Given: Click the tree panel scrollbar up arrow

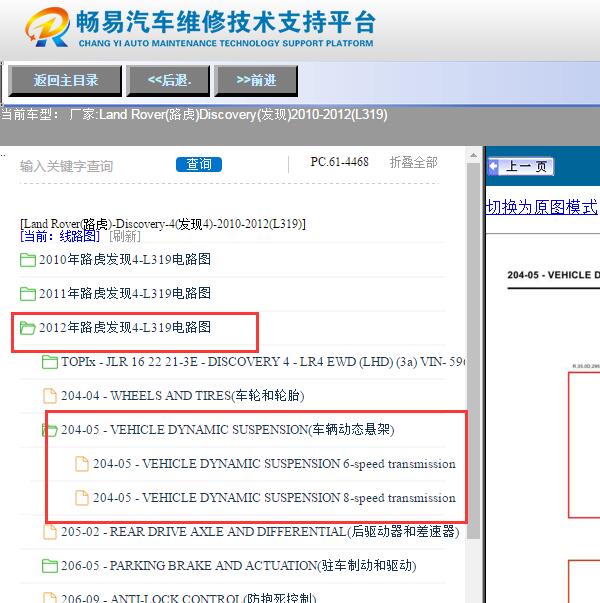Looking at the screenshot, I should point(473,155).
